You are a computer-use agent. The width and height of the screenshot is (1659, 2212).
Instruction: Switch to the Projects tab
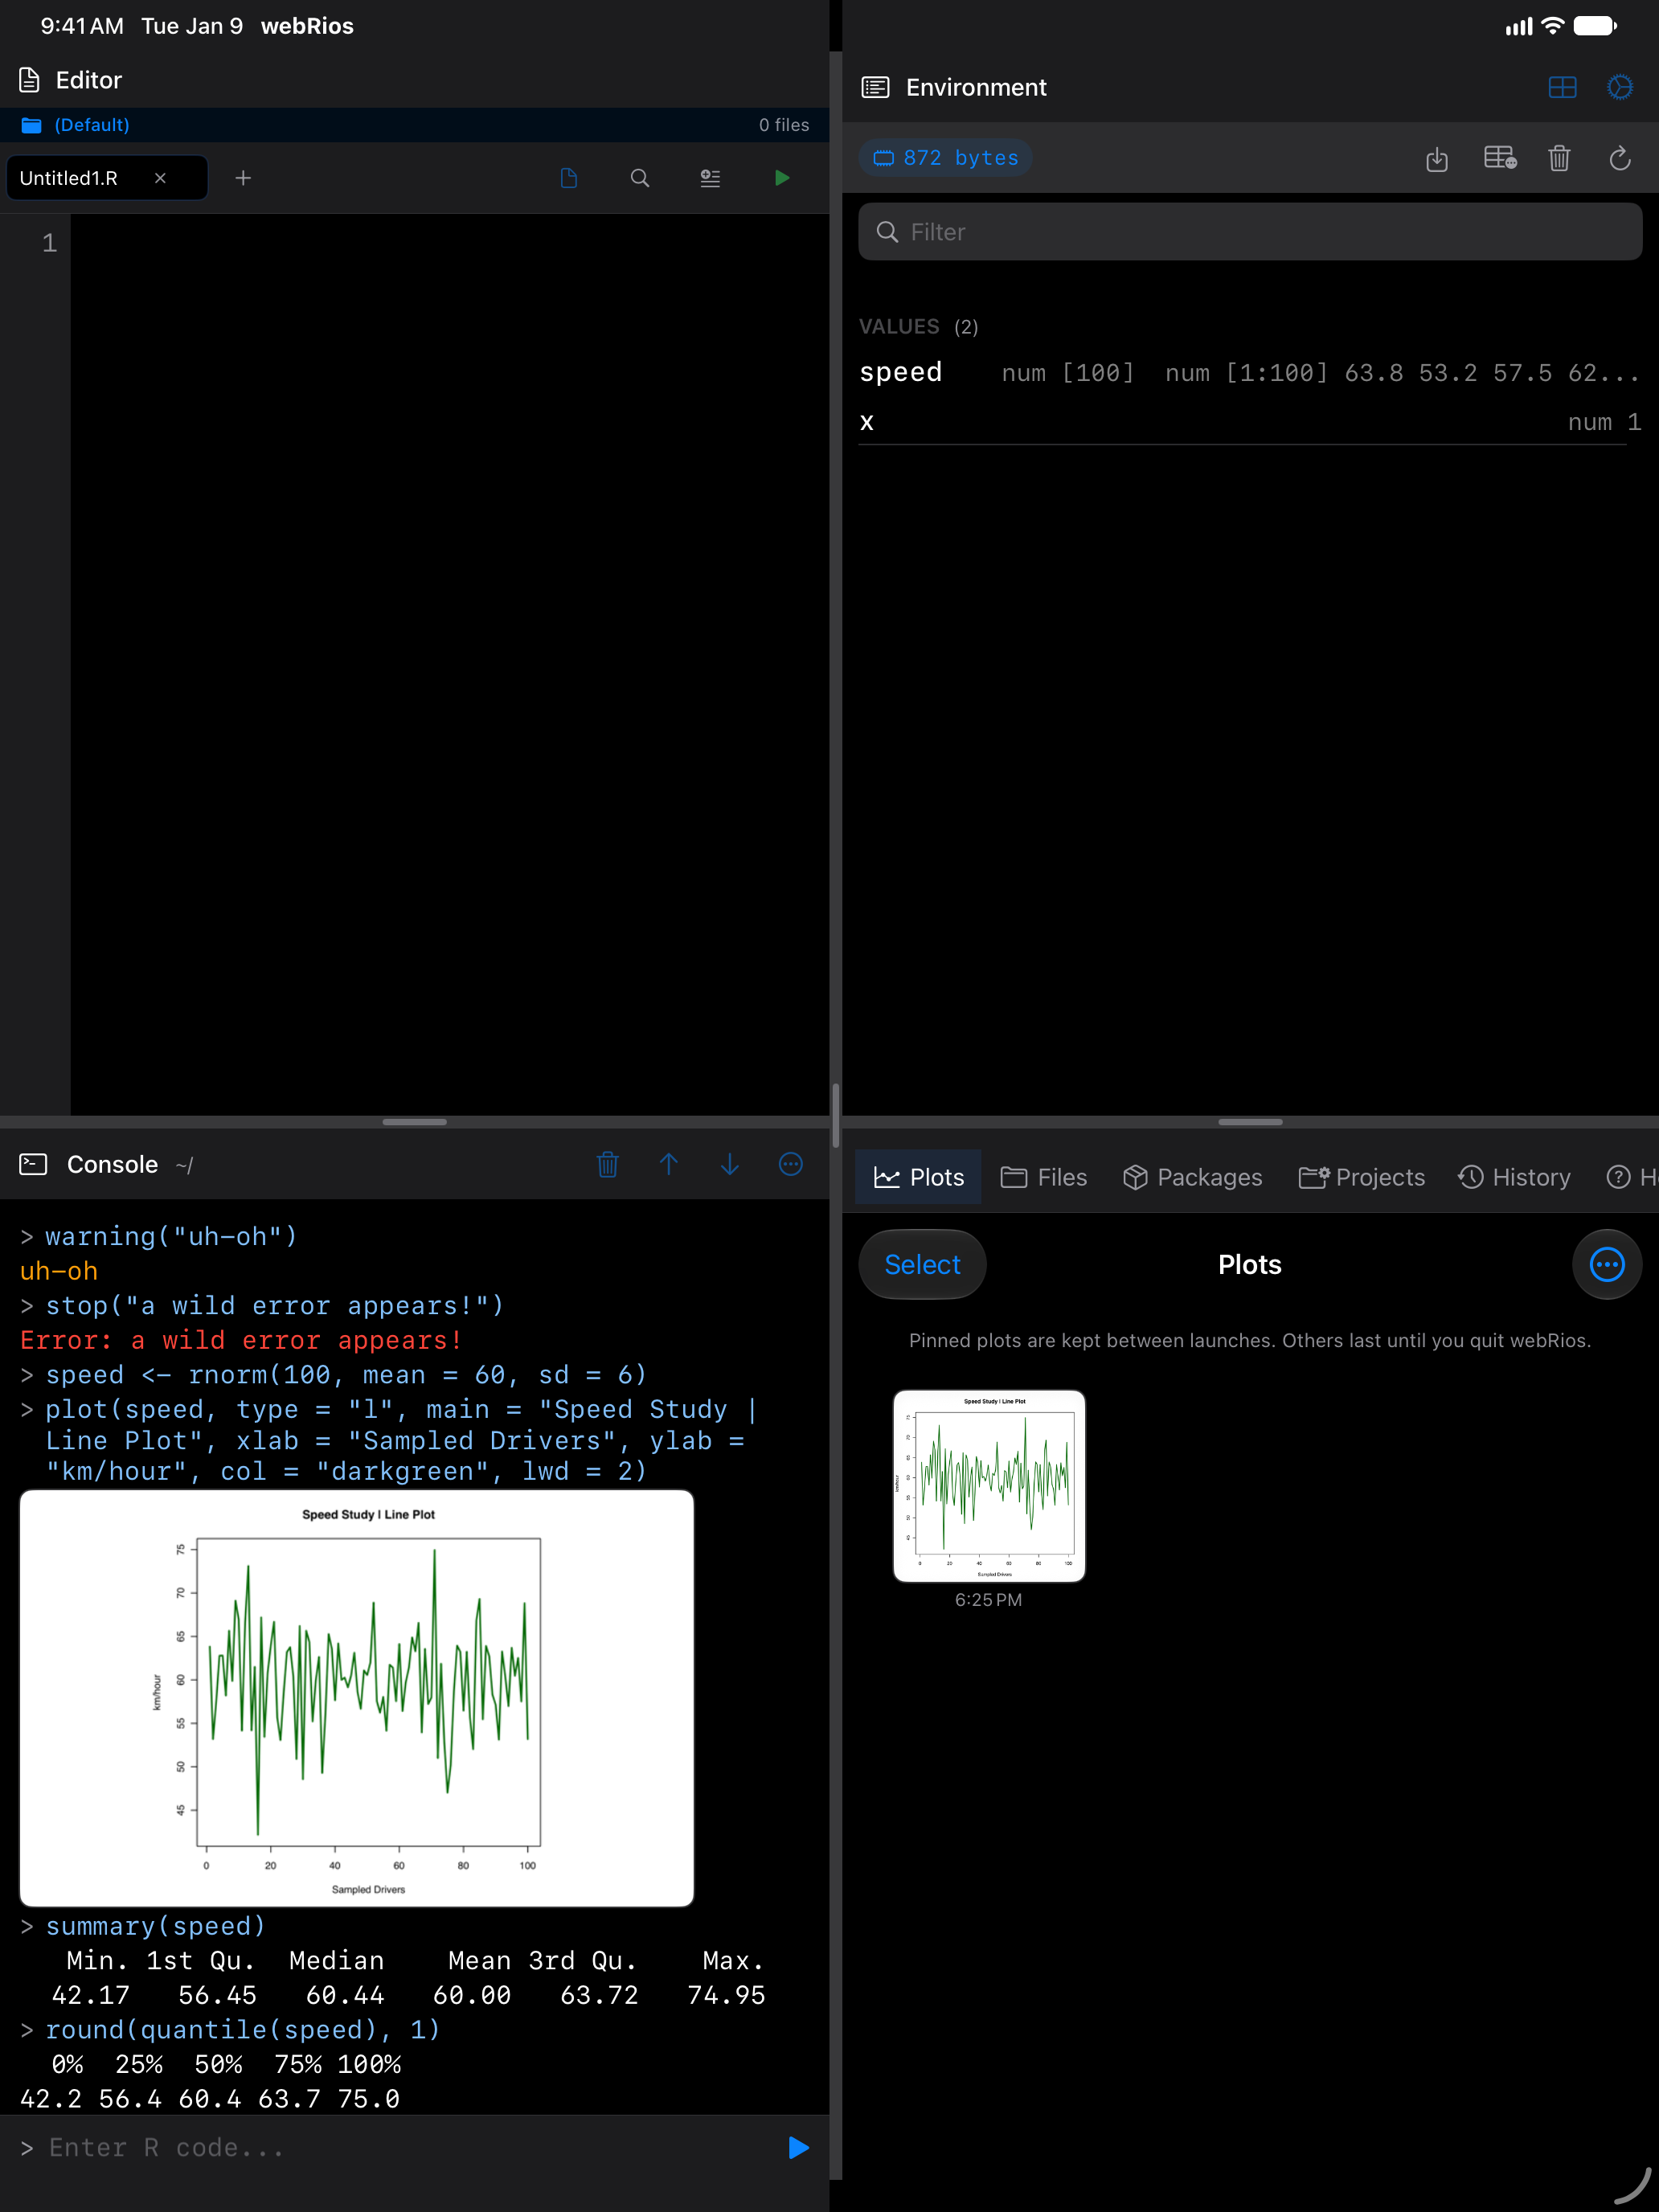pyautogui.click(x=1361, y=1177)
